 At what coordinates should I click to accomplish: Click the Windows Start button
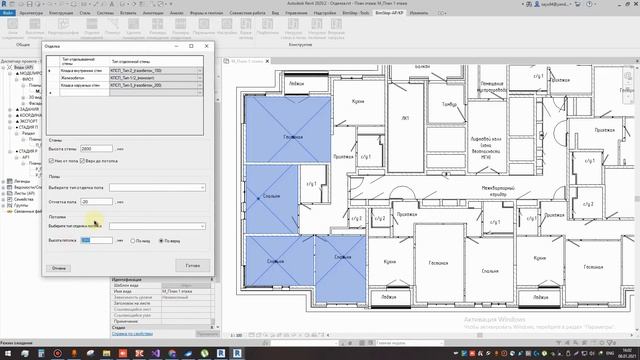pyautogui.click(x=8, y=353)
